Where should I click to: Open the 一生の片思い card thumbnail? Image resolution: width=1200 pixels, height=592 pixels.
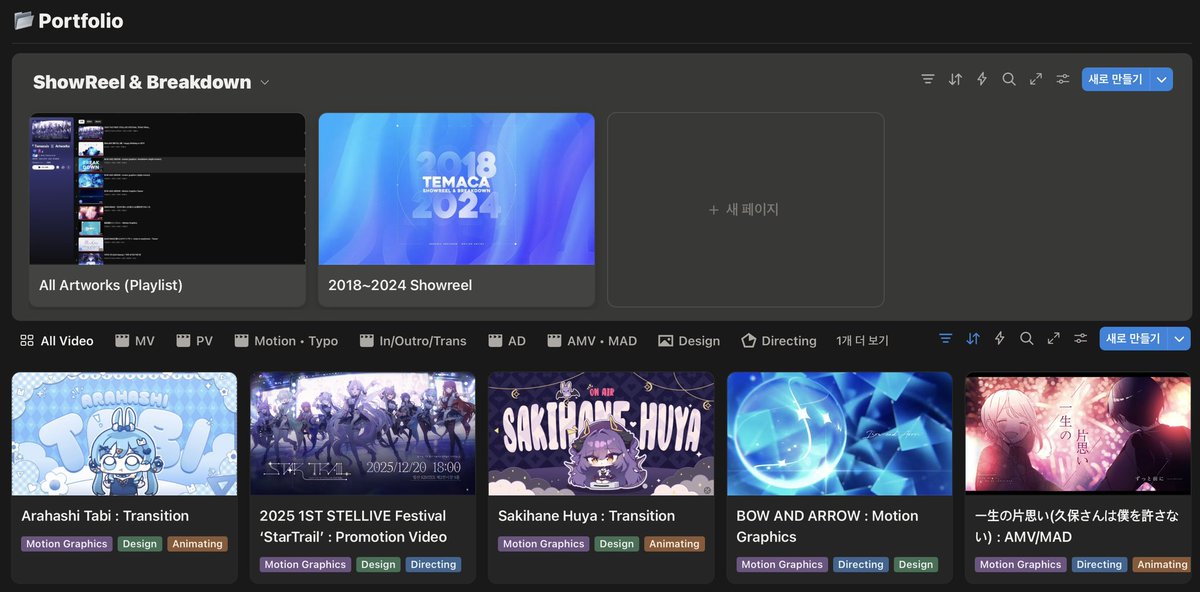point(1078,434)
